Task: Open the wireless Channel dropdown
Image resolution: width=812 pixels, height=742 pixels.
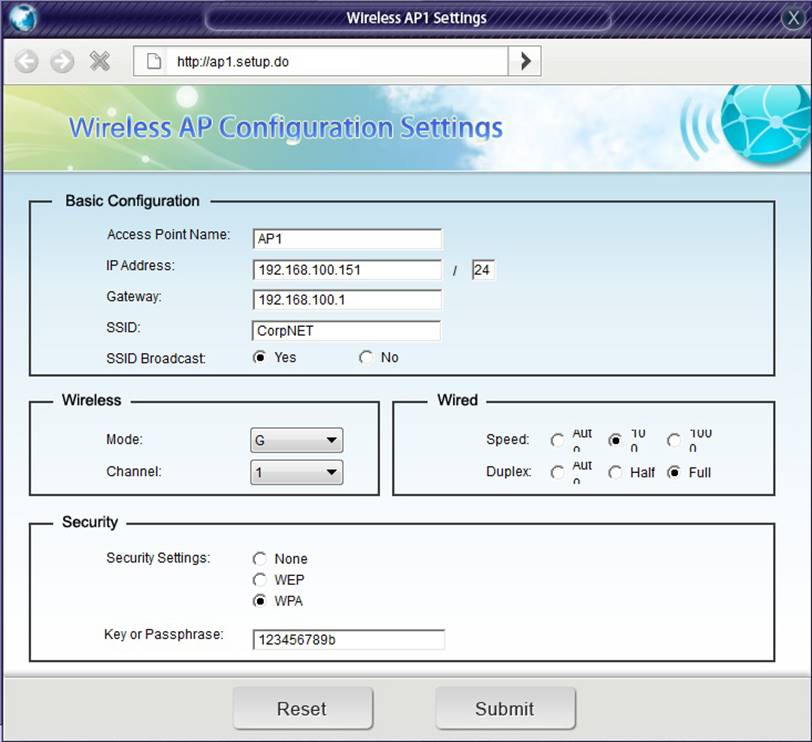Action: tap(296, 472)
